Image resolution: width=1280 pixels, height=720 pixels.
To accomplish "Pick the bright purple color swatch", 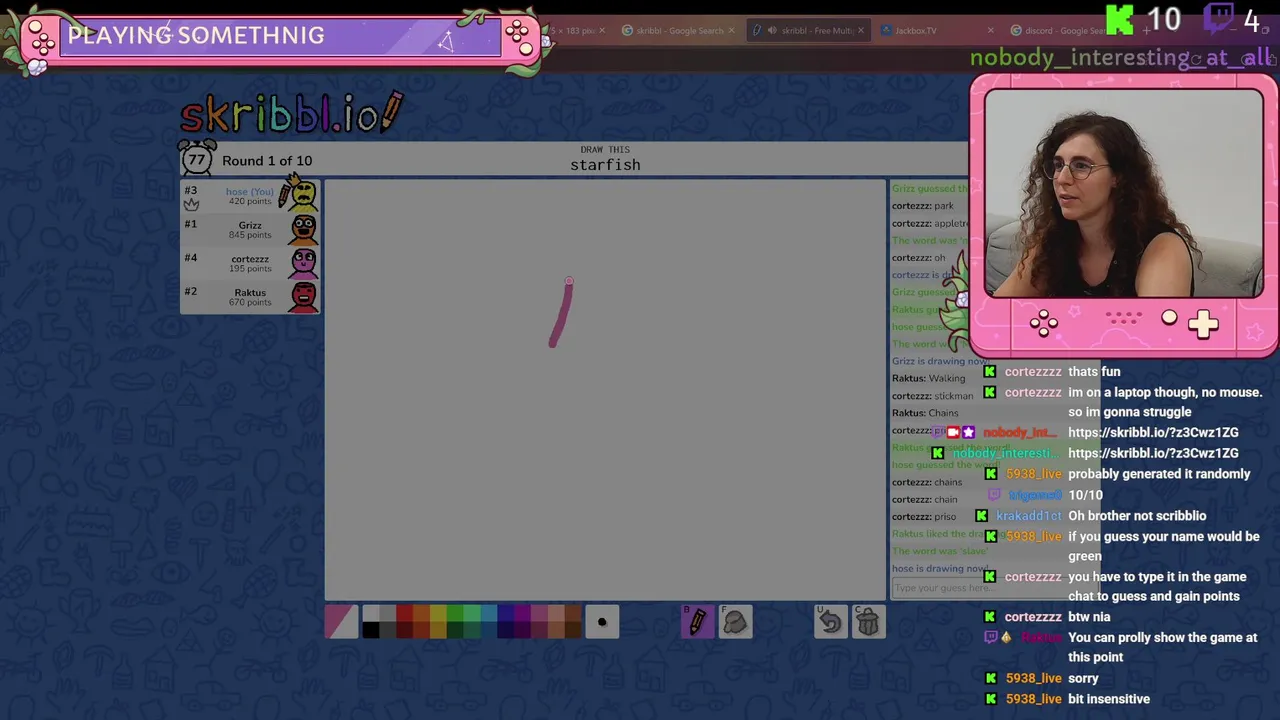I will click(x=522, y=613).
